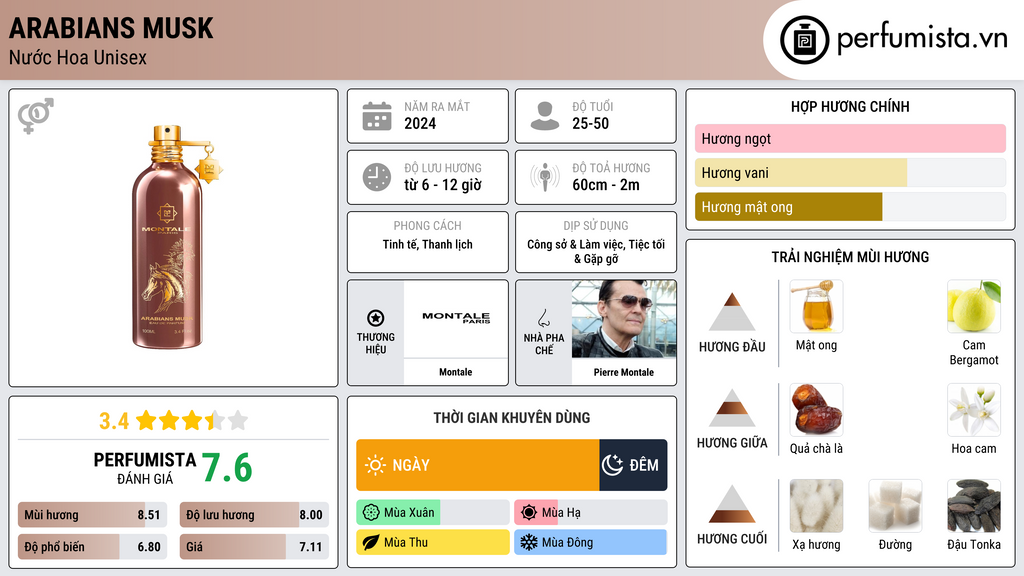
Task: Select the Mùa Thu season bar
Action: [432, 542]
